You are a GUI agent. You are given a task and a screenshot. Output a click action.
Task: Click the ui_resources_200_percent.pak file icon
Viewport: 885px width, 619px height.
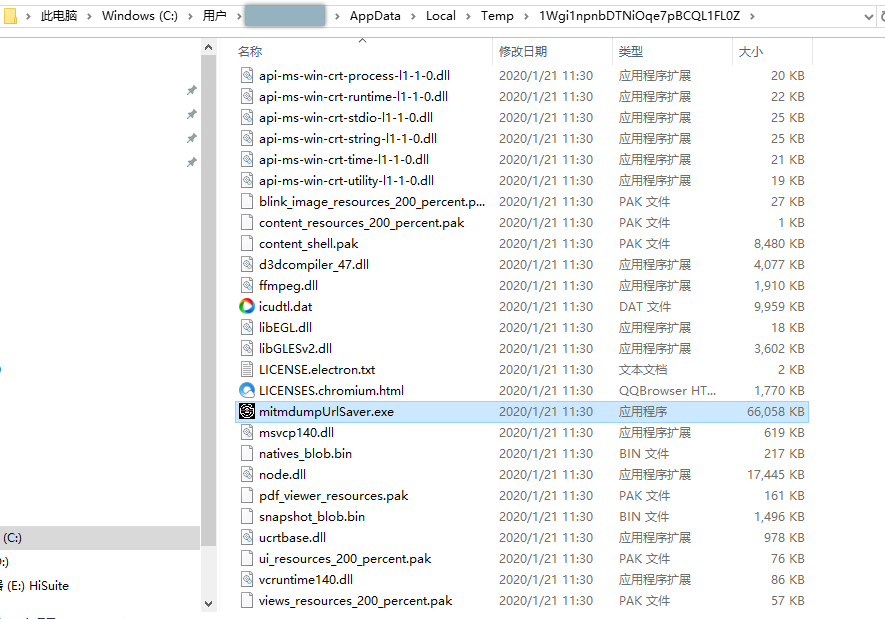point(247,559)
